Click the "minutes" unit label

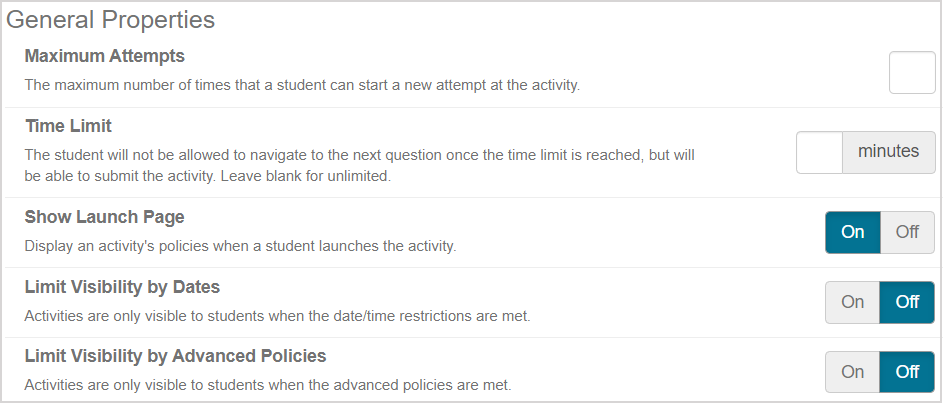click(x=888, y=153)
